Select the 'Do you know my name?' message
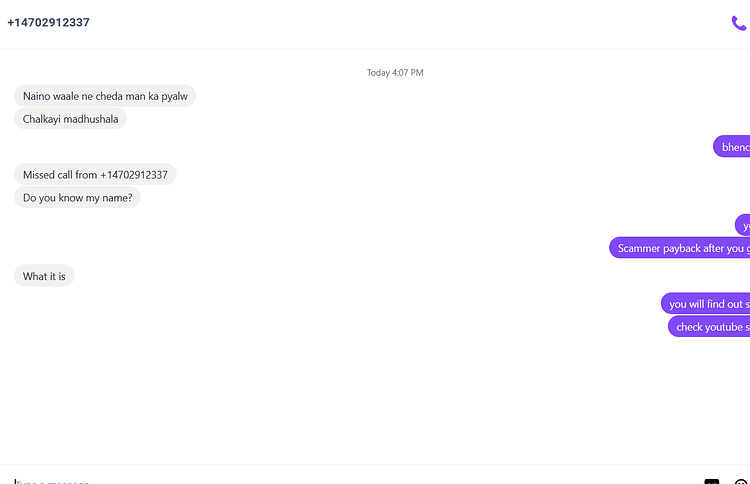Image resolution: width=750 pixels, height=484 pixels. click(77, 198)
